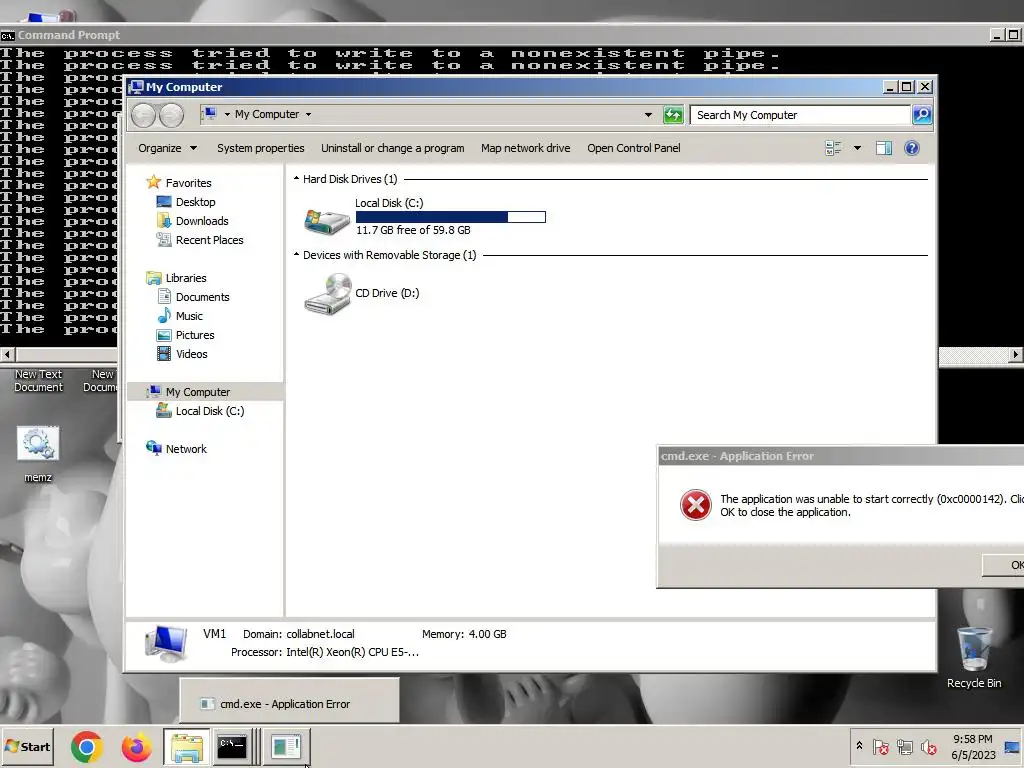Select My Computer in navigation pane

pos(197,392)
